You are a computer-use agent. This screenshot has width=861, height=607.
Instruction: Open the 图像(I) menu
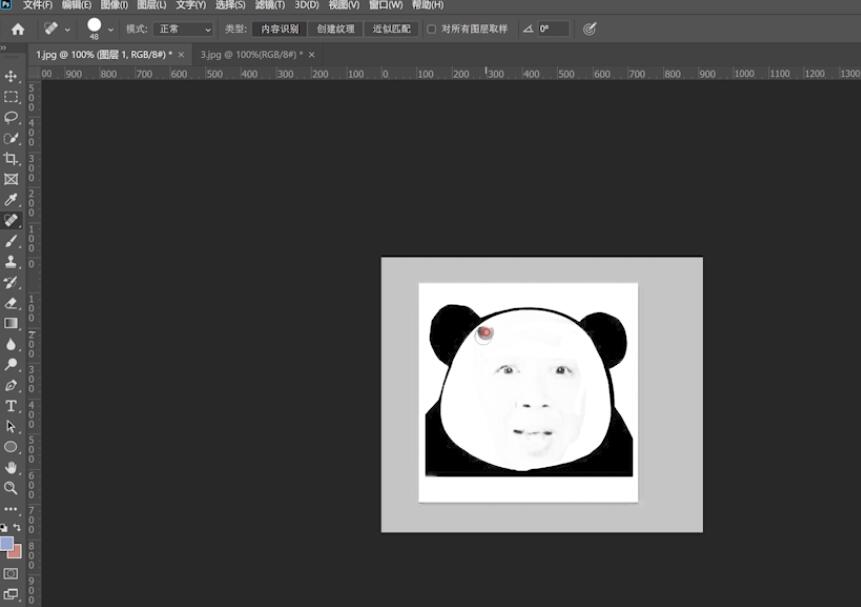click(114, 5)
